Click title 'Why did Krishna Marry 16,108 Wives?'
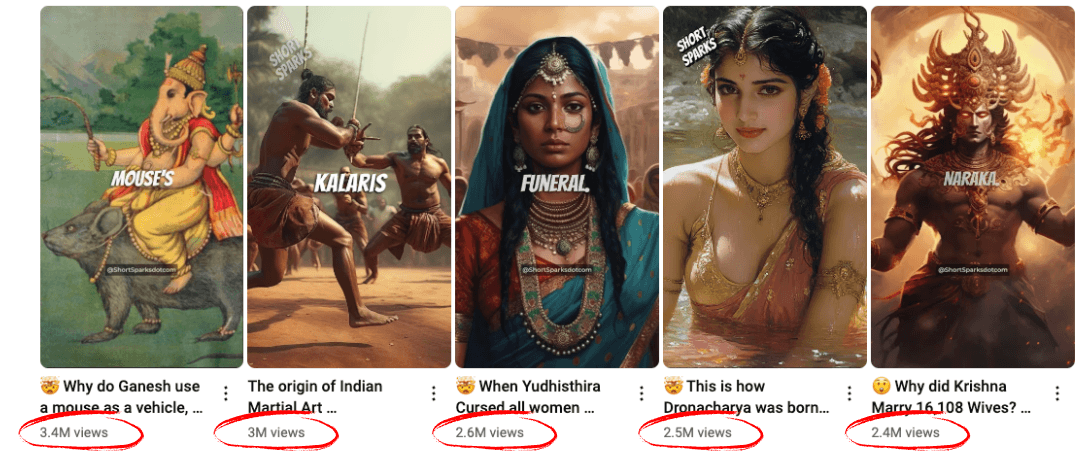The width and height of the screenshot is (1086, 460). coord(951,397)
